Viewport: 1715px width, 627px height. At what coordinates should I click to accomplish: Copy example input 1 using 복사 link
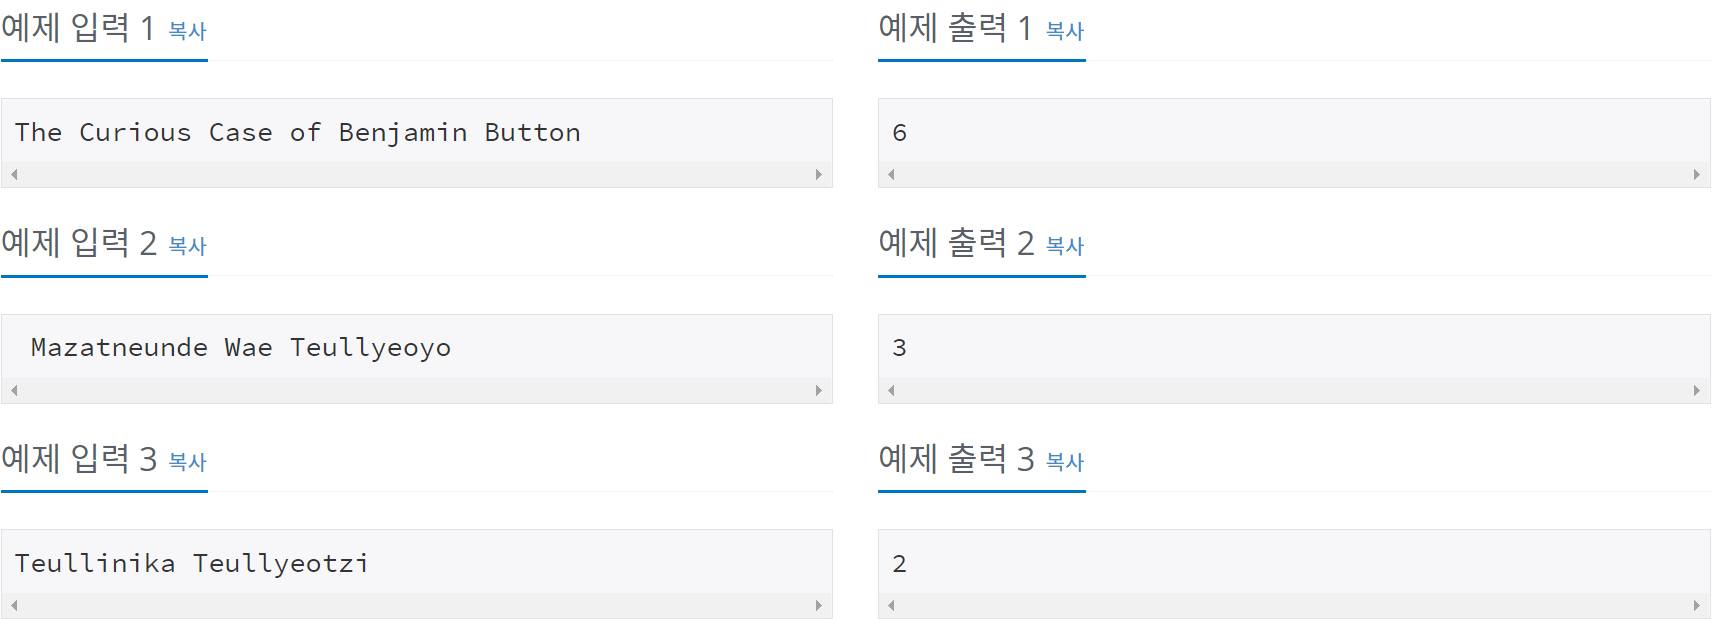pos(189,31)
